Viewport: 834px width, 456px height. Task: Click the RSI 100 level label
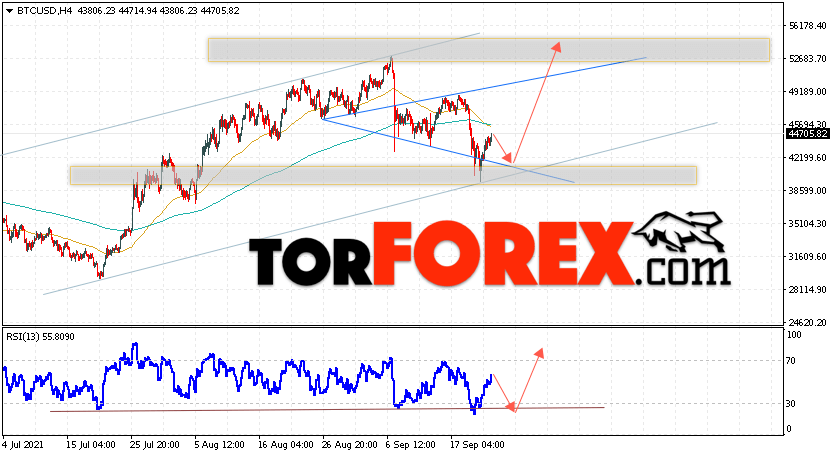click(x=794, y=335)
